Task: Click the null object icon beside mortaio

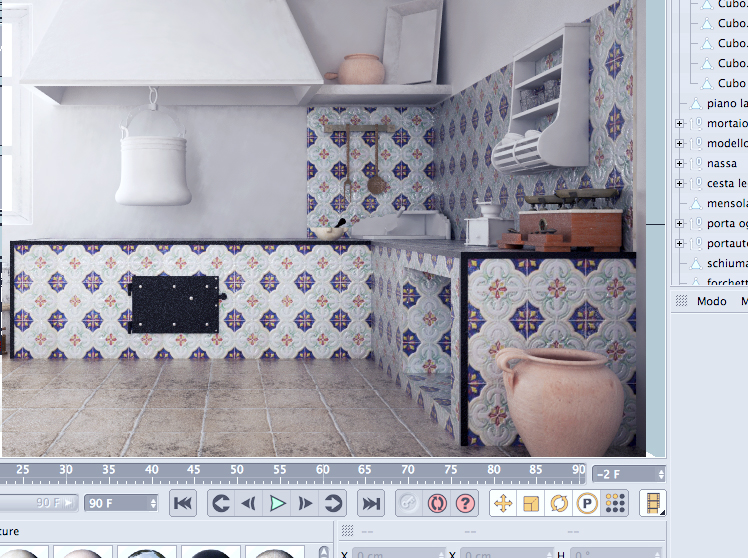Action: point(696,124)
